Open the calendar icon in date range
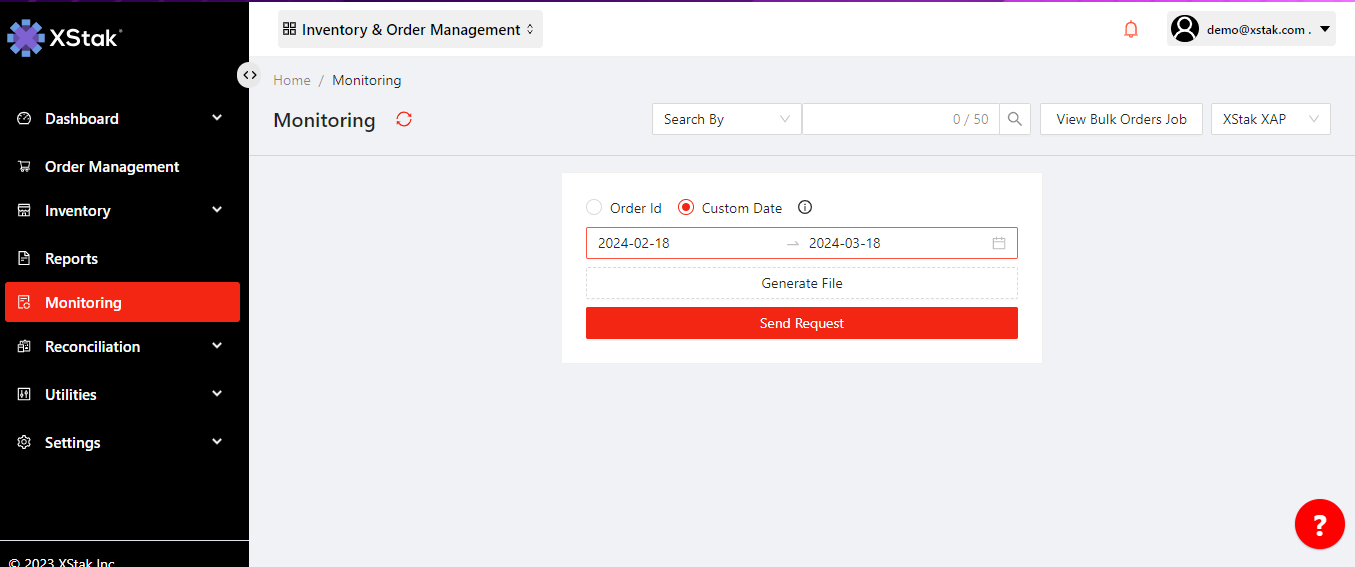Screen dimensions: 1355x567 pos(998,243)
